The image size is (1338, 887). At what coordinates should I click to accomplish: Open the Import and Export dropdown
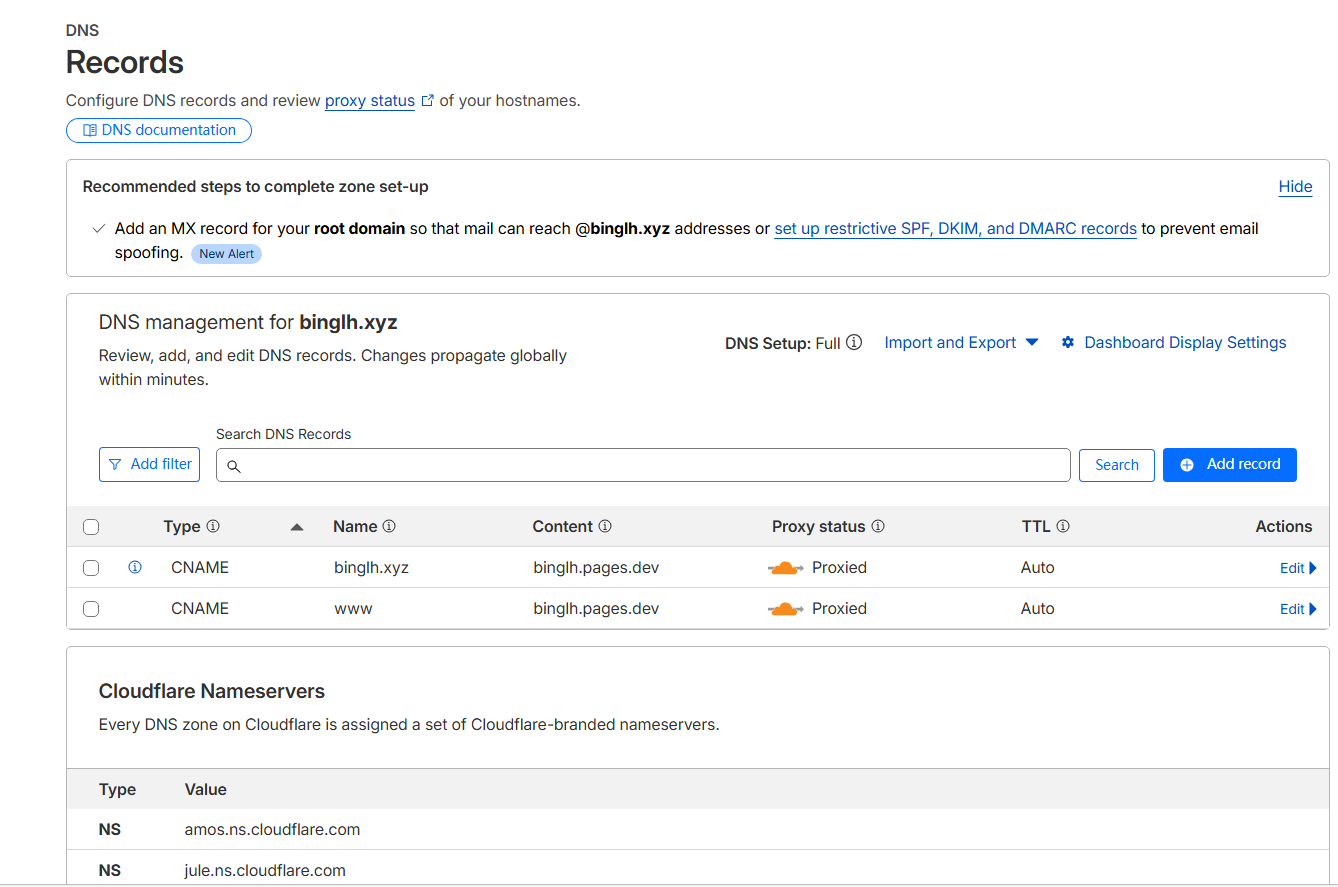(961, 343)
